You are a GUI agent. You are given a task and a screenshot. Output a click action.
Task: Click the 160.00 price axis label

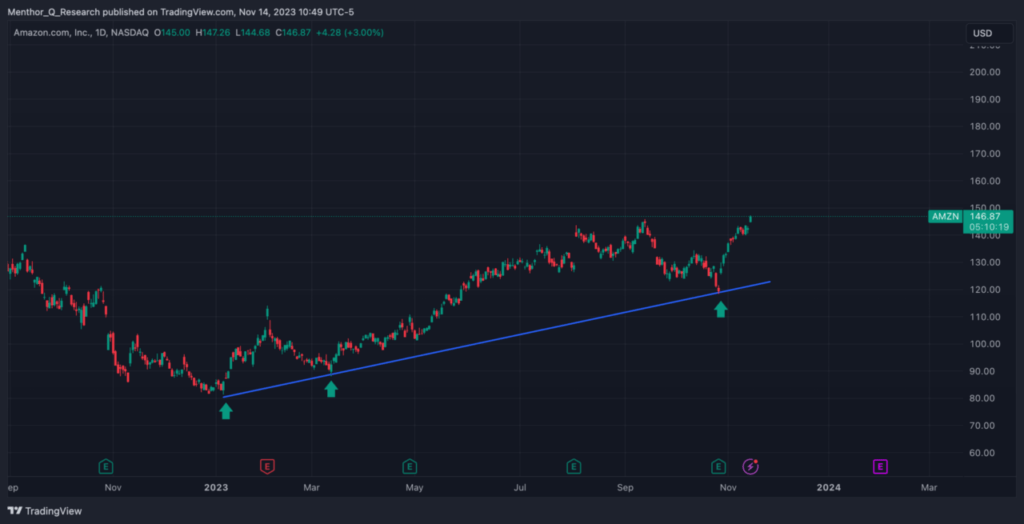[x=984, y=181]
